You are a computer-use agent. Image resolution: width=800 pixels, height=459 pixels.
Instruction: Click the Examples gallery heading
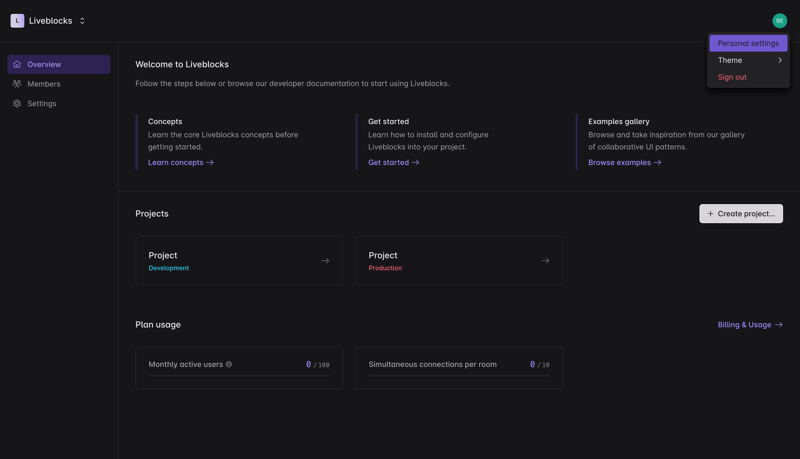(618, 121)
